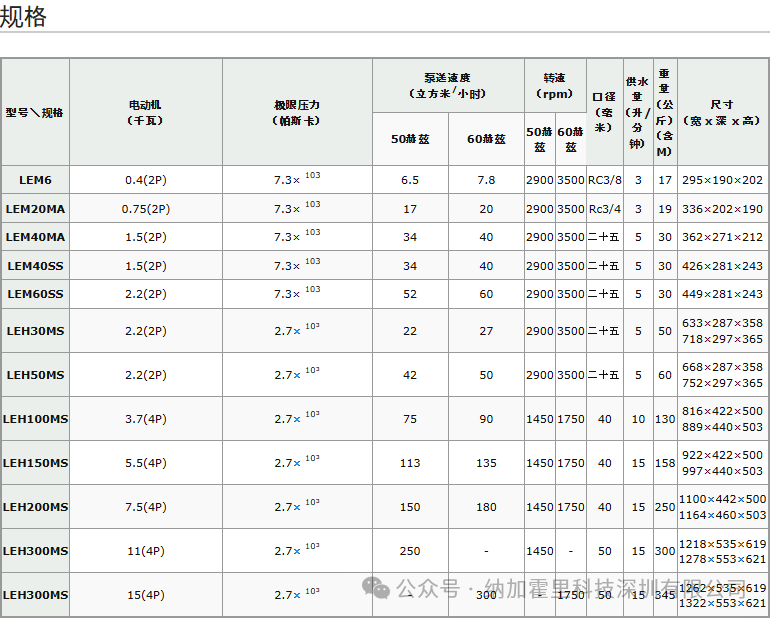Click the dimension 449×281×243

coord(722,294)
